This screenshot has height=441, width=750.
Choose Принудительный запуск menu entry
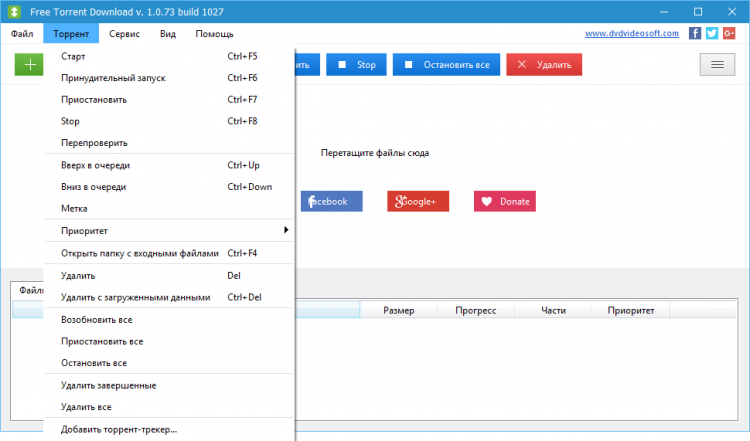pos(169,78)
